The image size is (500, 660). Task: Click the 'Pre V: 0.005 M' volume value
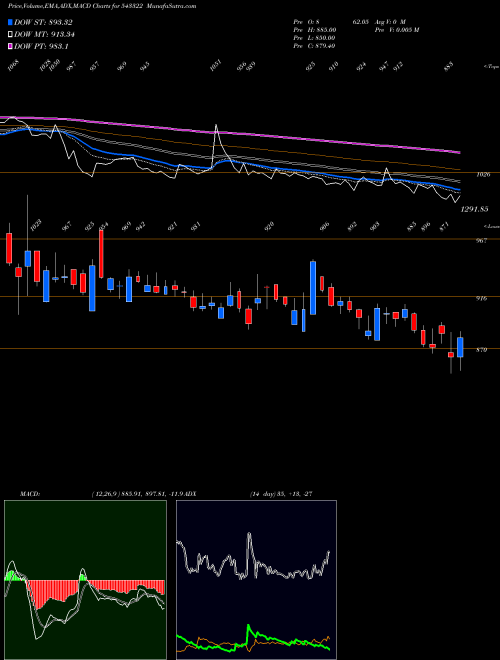pyautogui.click(x=398, y=30)
